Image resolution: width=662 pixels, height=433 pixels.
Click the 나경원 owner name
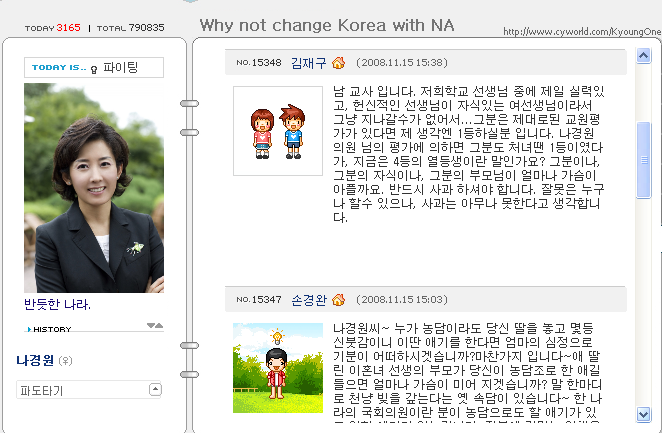(35, 360)
